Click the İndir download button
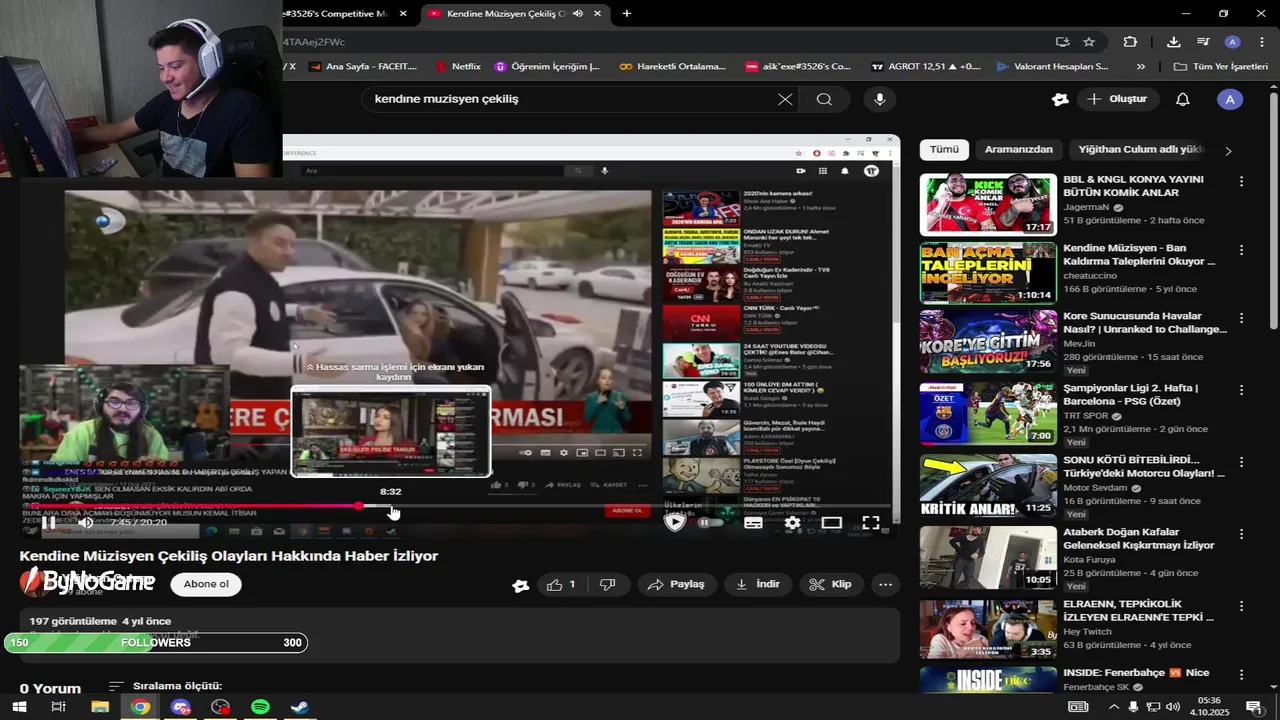 click(758, 584)
